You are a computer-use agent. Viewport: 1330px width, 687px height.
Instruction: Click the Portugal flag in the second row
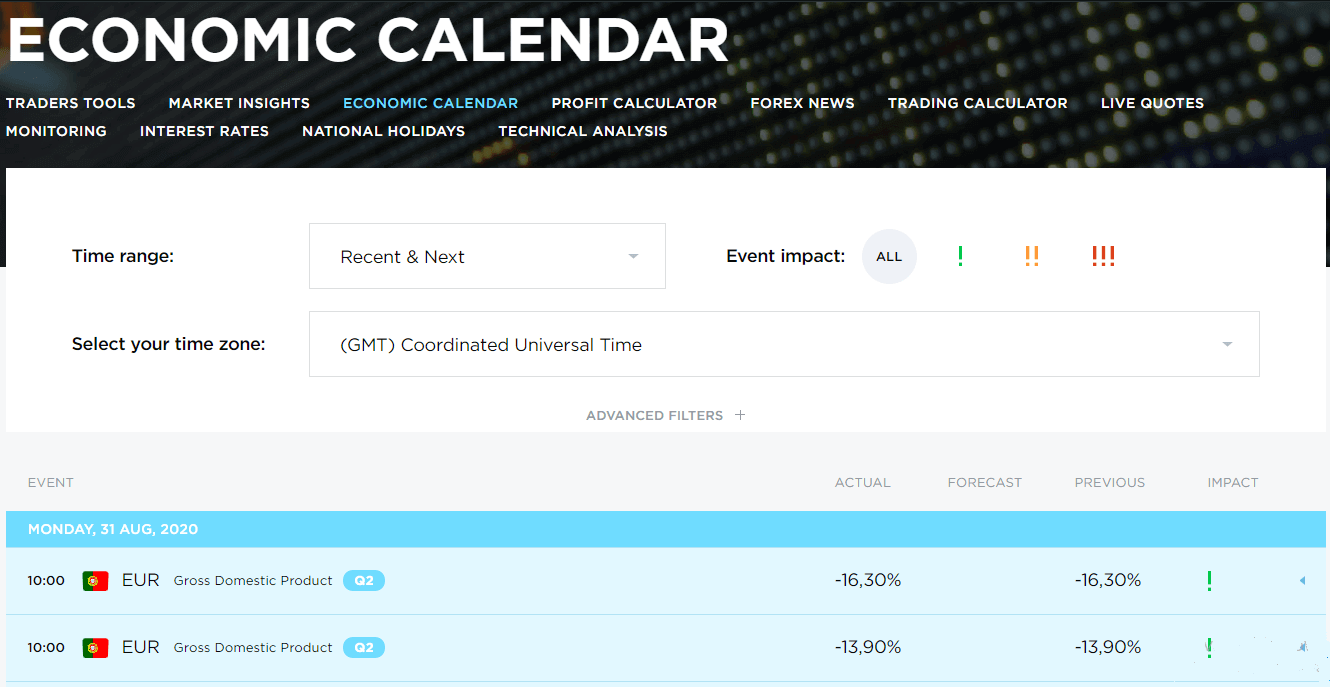coord(95,648)
